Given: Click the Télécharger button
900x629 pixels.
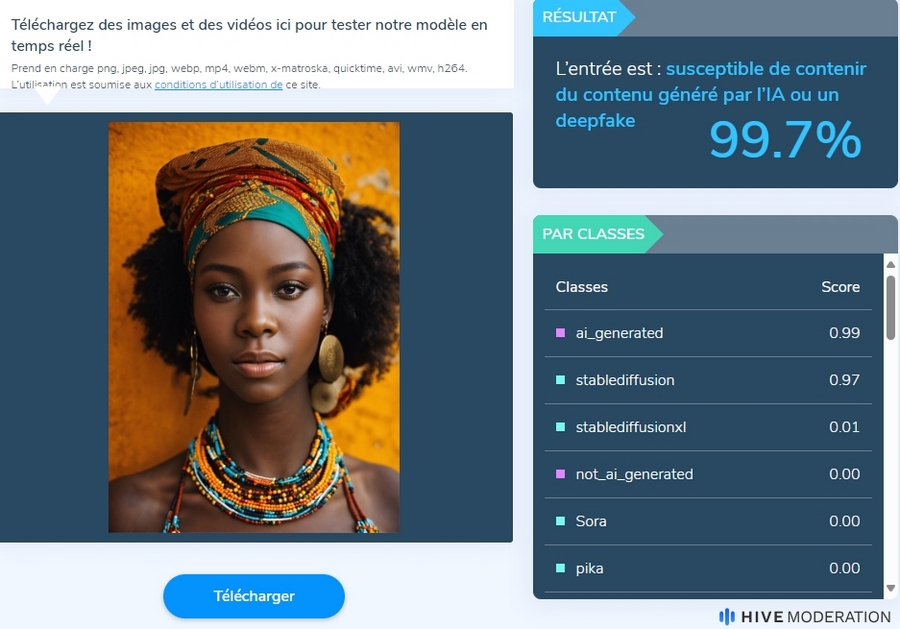Looking at the screenshot, I should [254, 596].
